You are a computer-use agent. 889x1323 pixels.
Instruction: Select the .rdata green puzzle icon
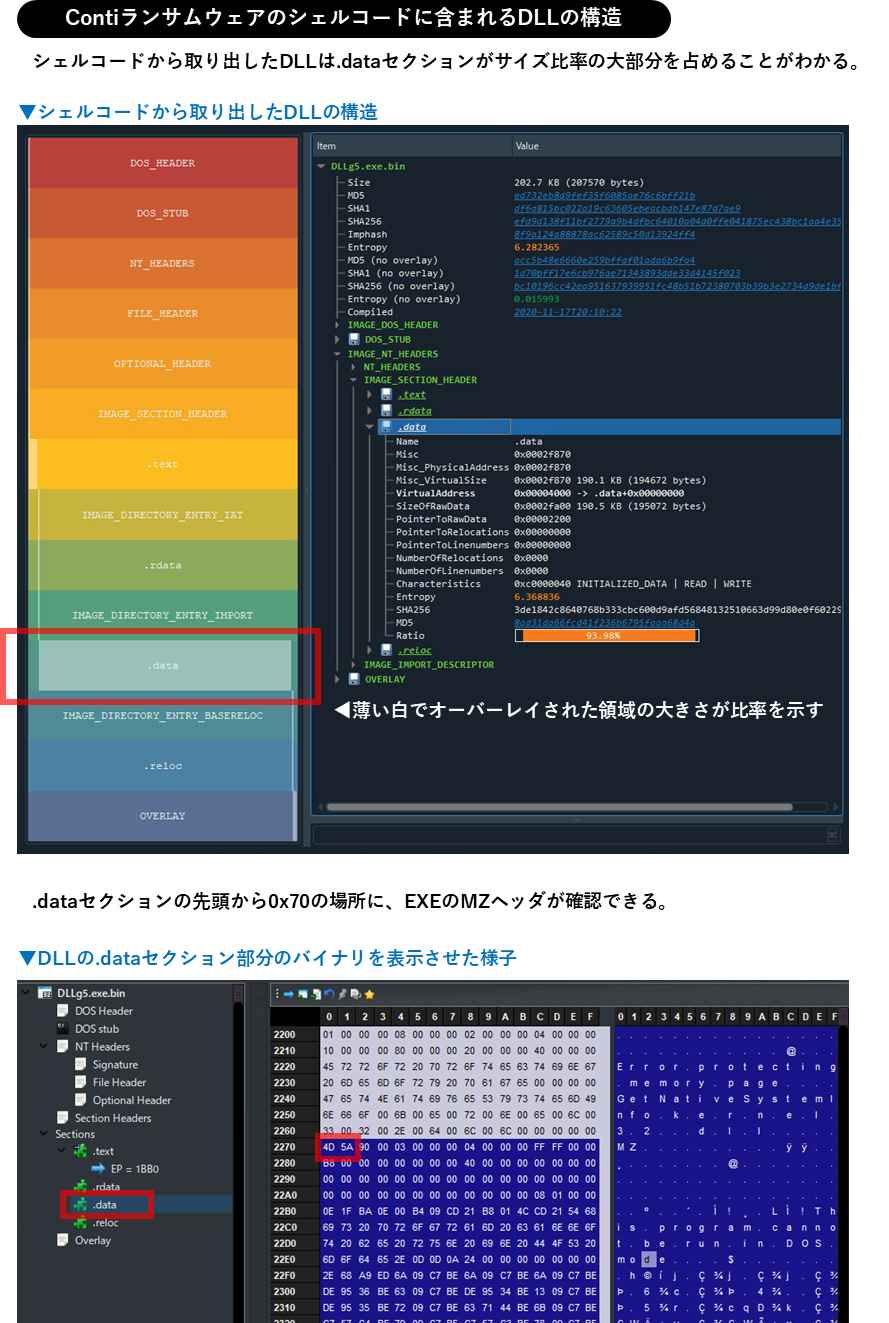(x=80, y=1186)
